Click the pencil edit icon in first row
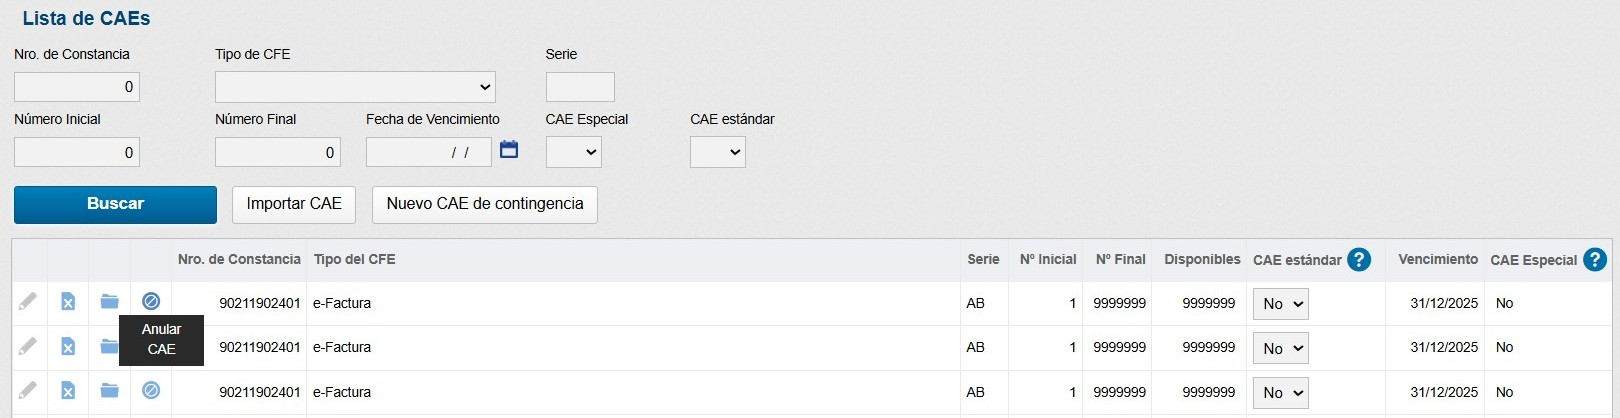1620x418 pixels. click(x=28, y=301)
